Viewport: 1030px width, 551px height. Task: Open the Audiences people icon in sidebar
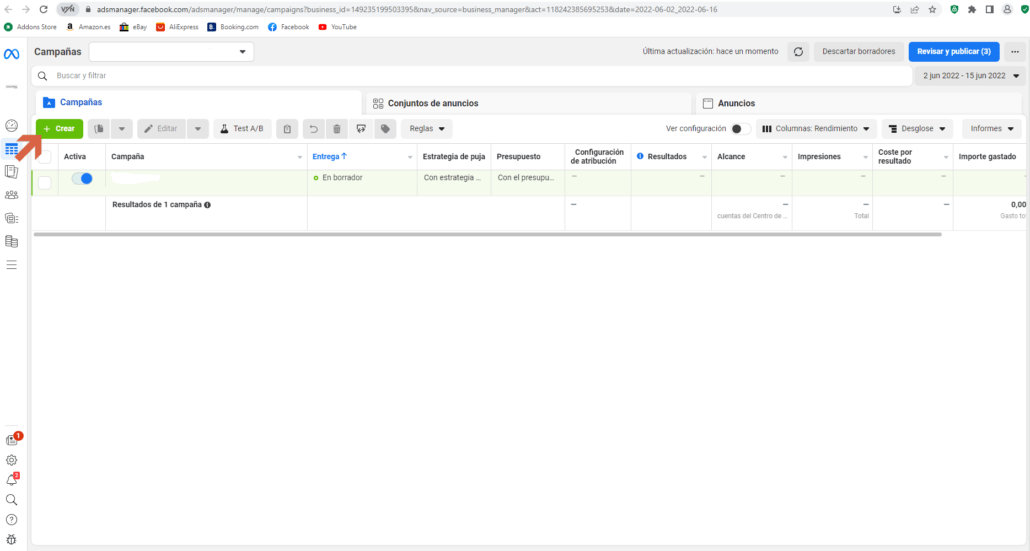(12, 195)
